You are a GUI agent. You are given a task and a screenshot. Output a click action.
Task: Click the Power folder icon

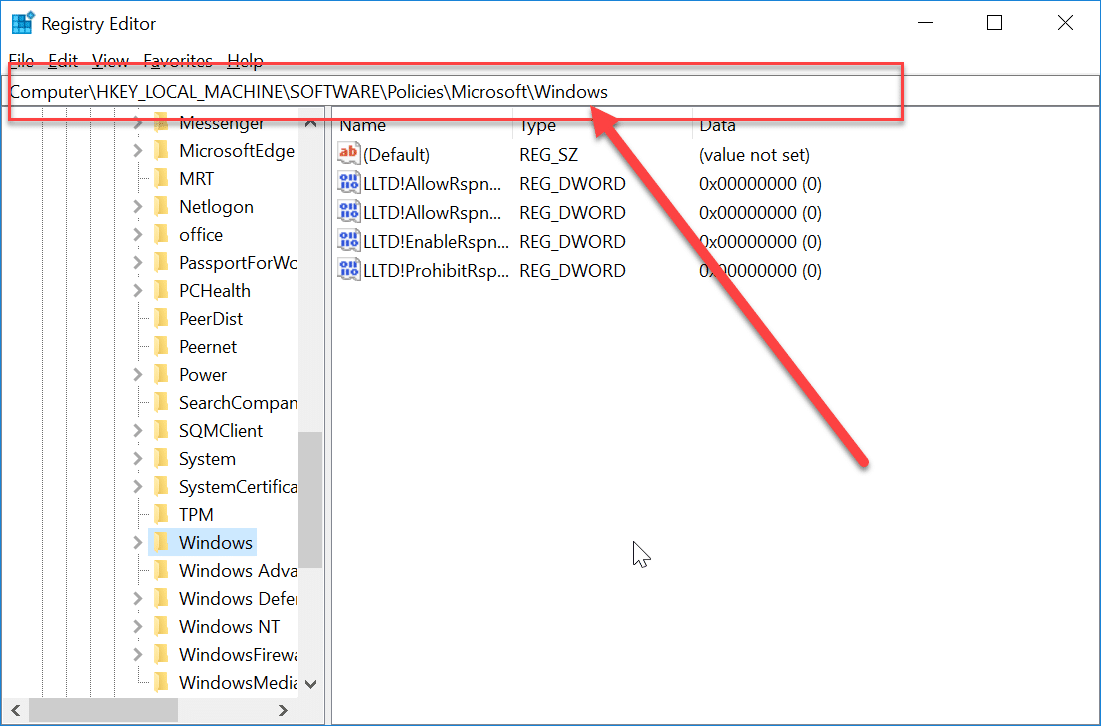tap(163, 374)
